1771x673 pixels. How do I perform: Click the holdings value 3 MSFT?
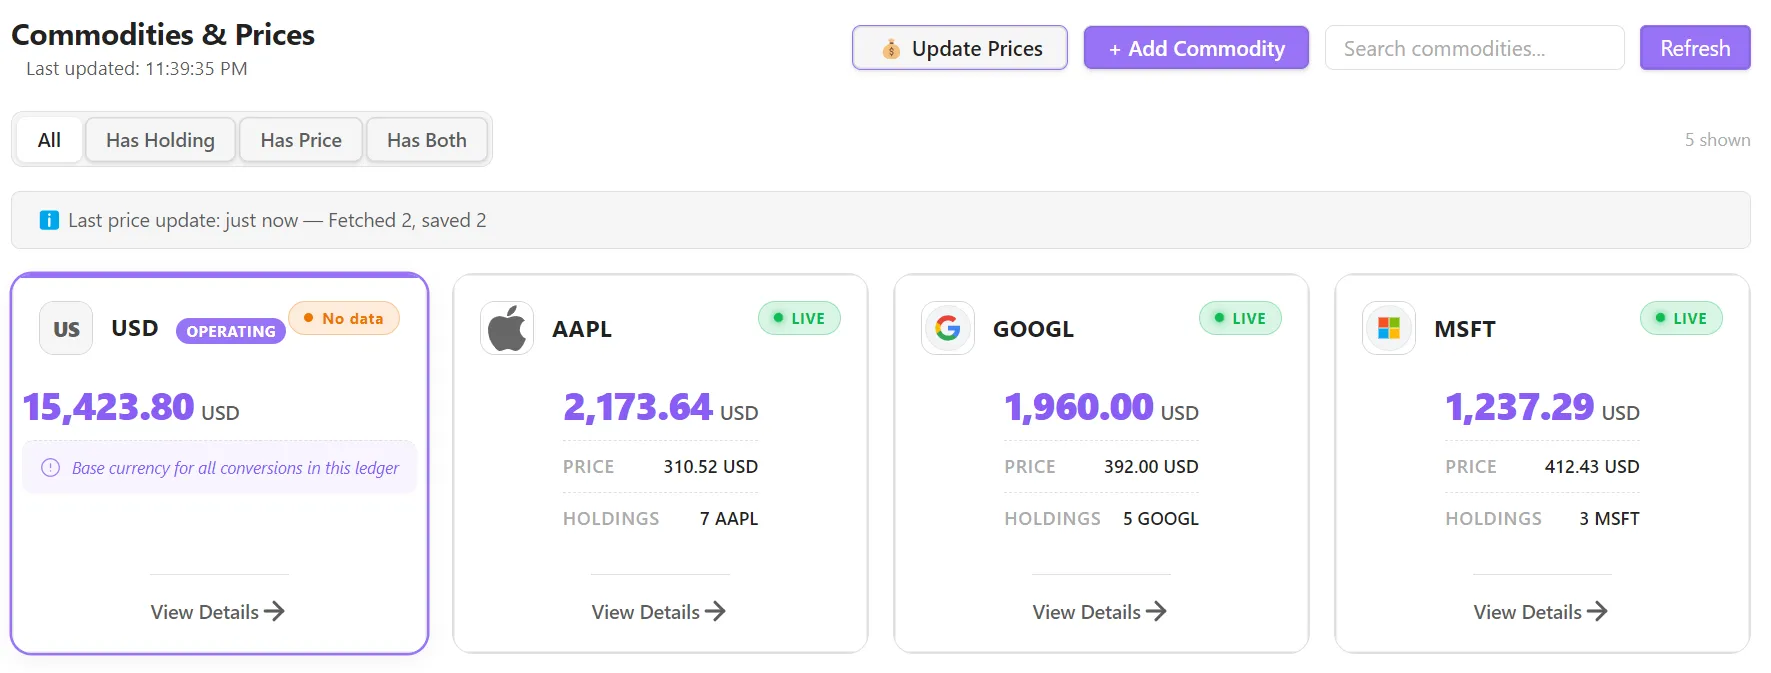1609,519
